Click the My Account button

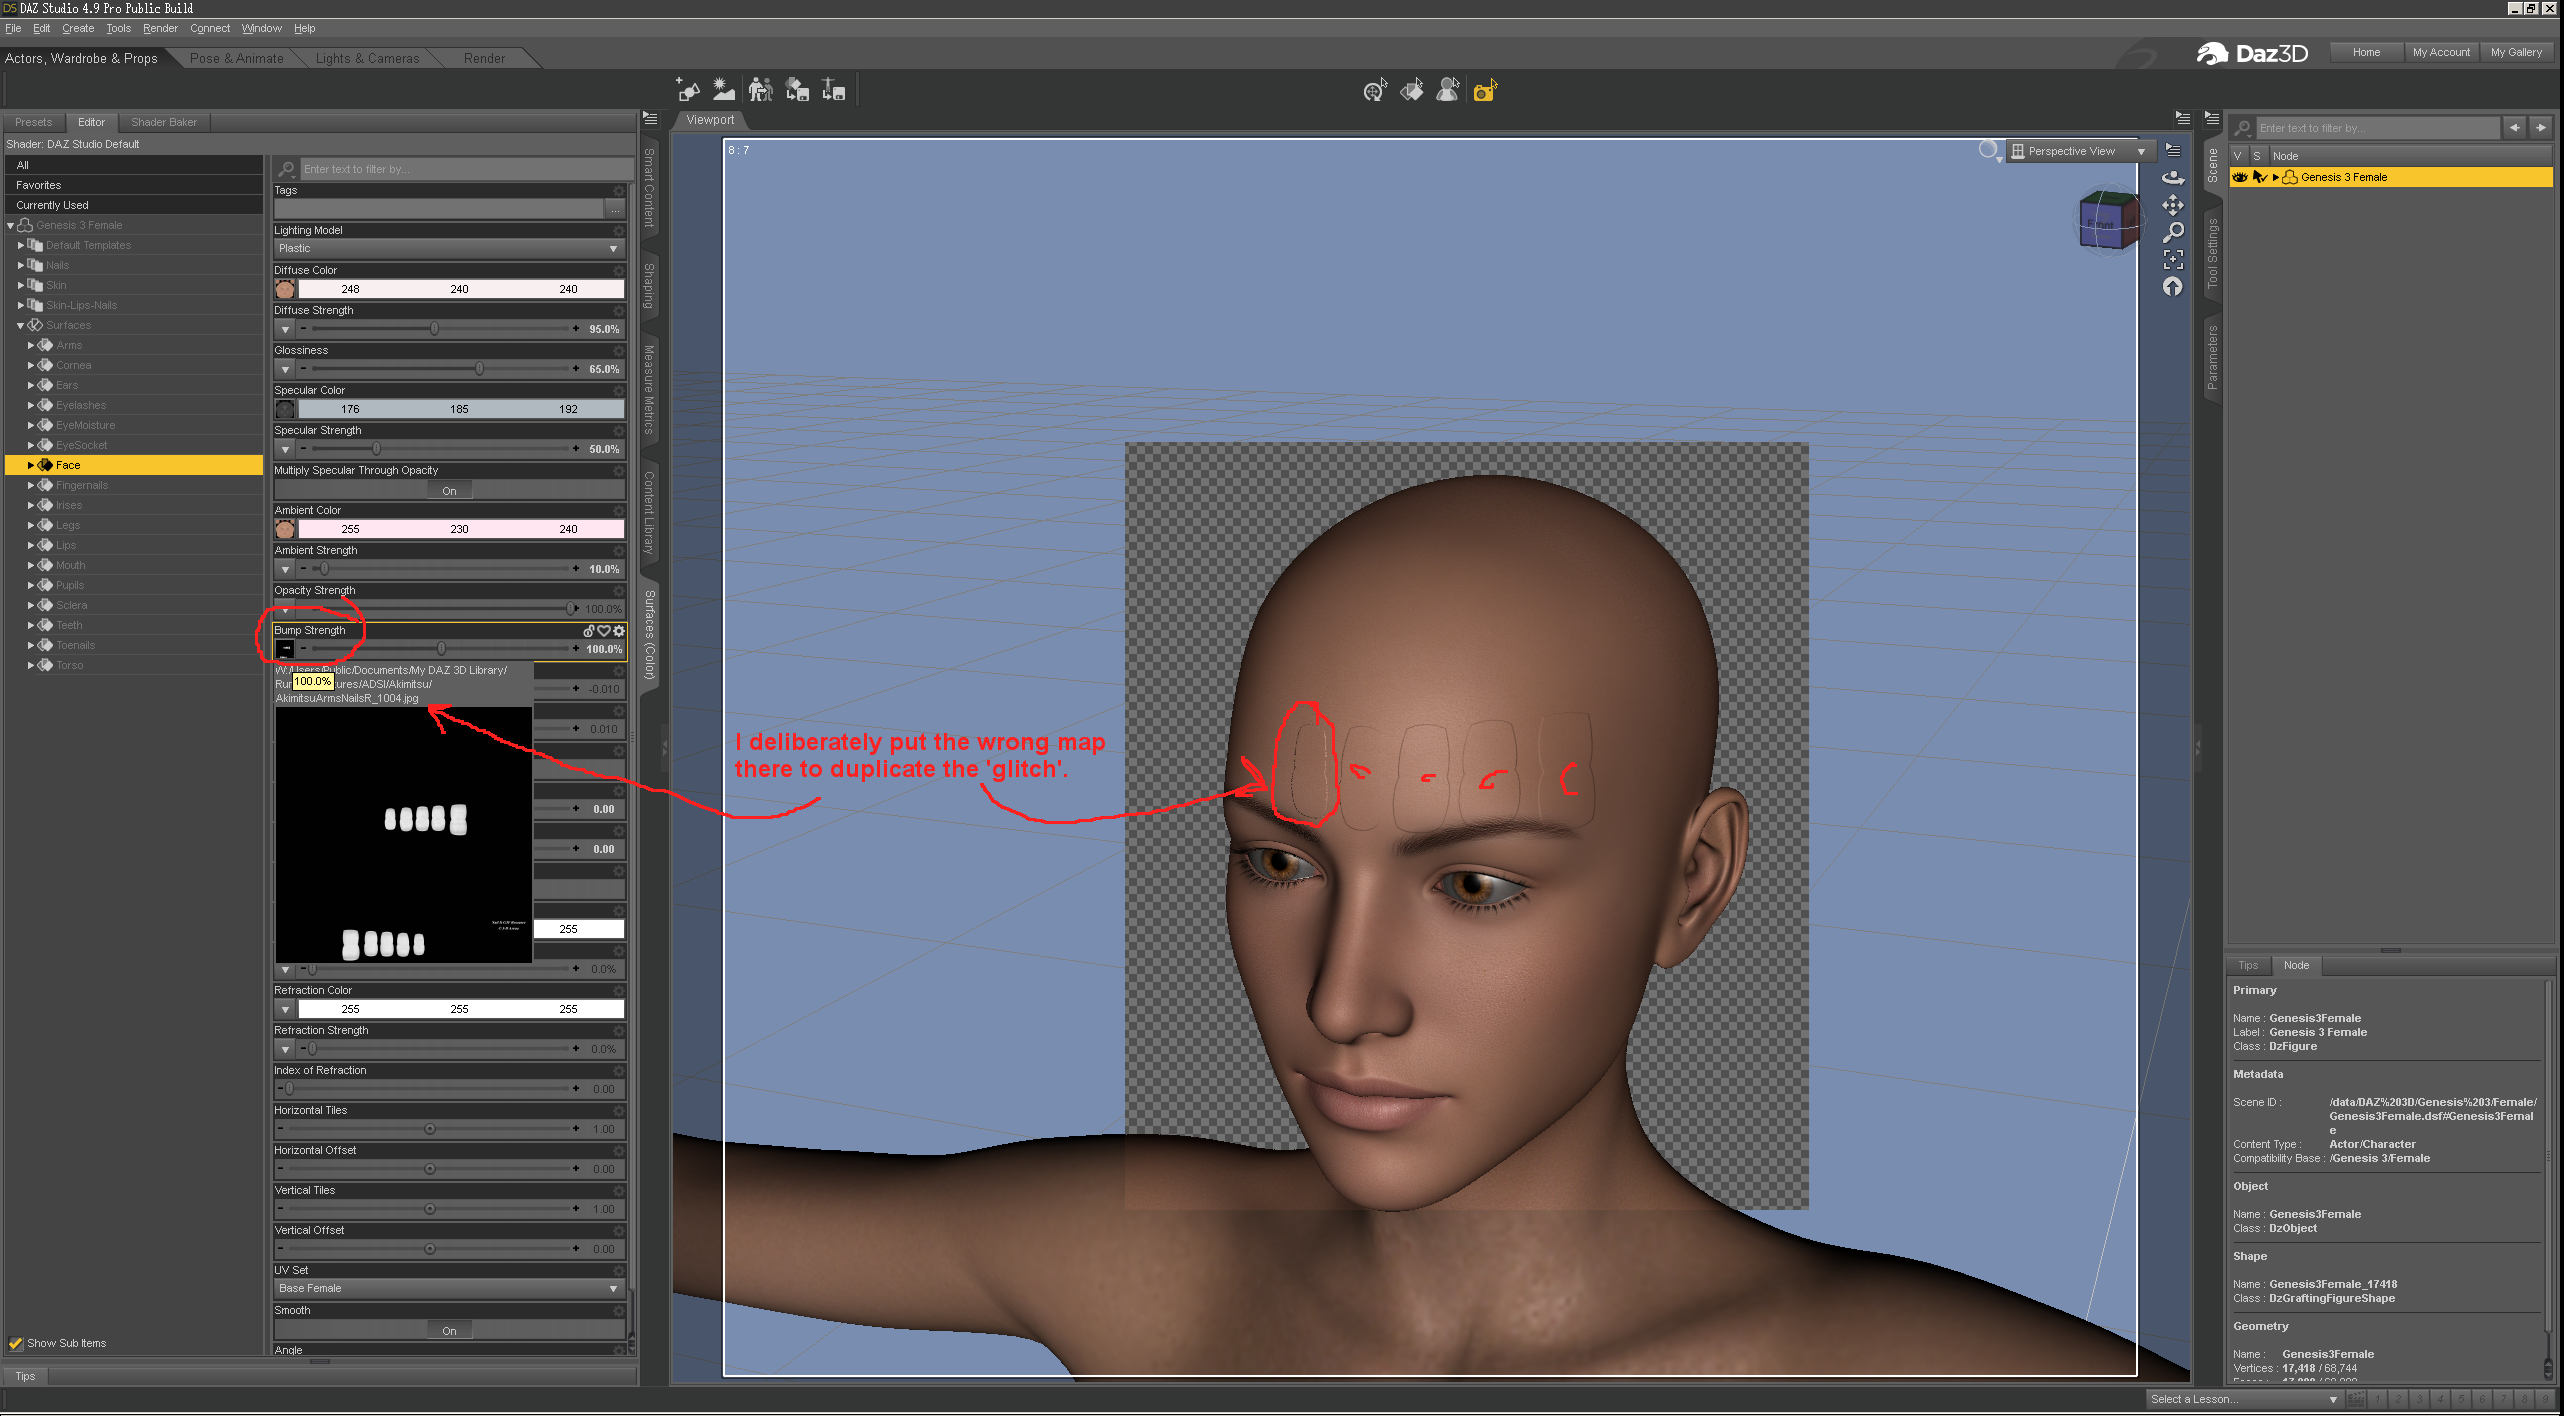coord(2440,52)
